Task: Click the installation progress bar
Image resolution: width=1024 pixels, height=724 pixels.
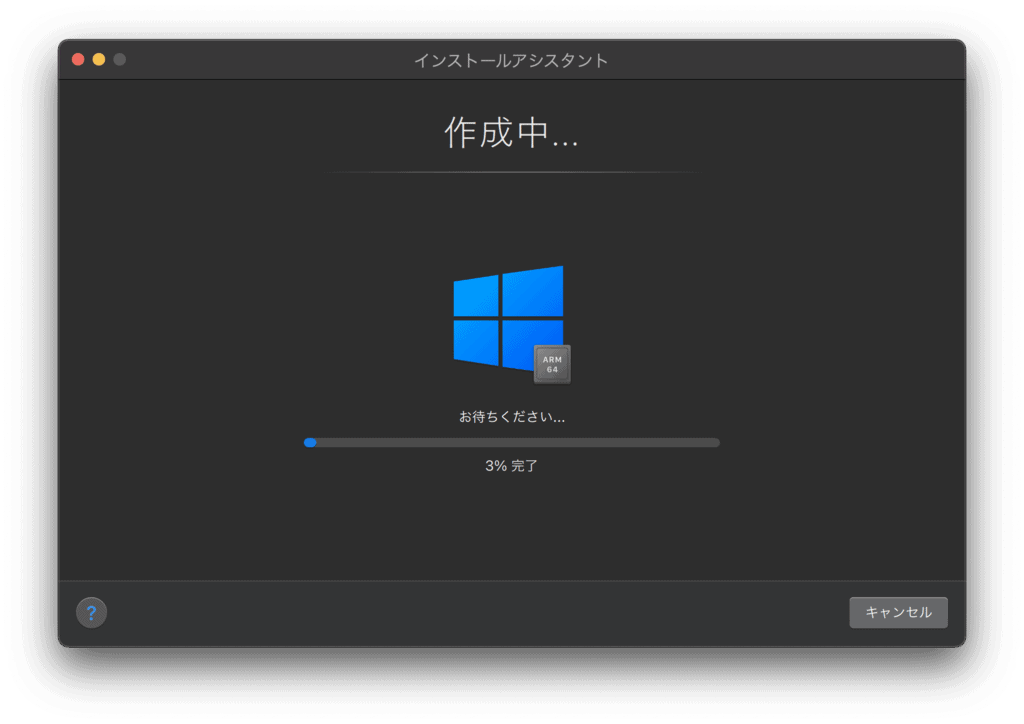Action: [511, 443]
